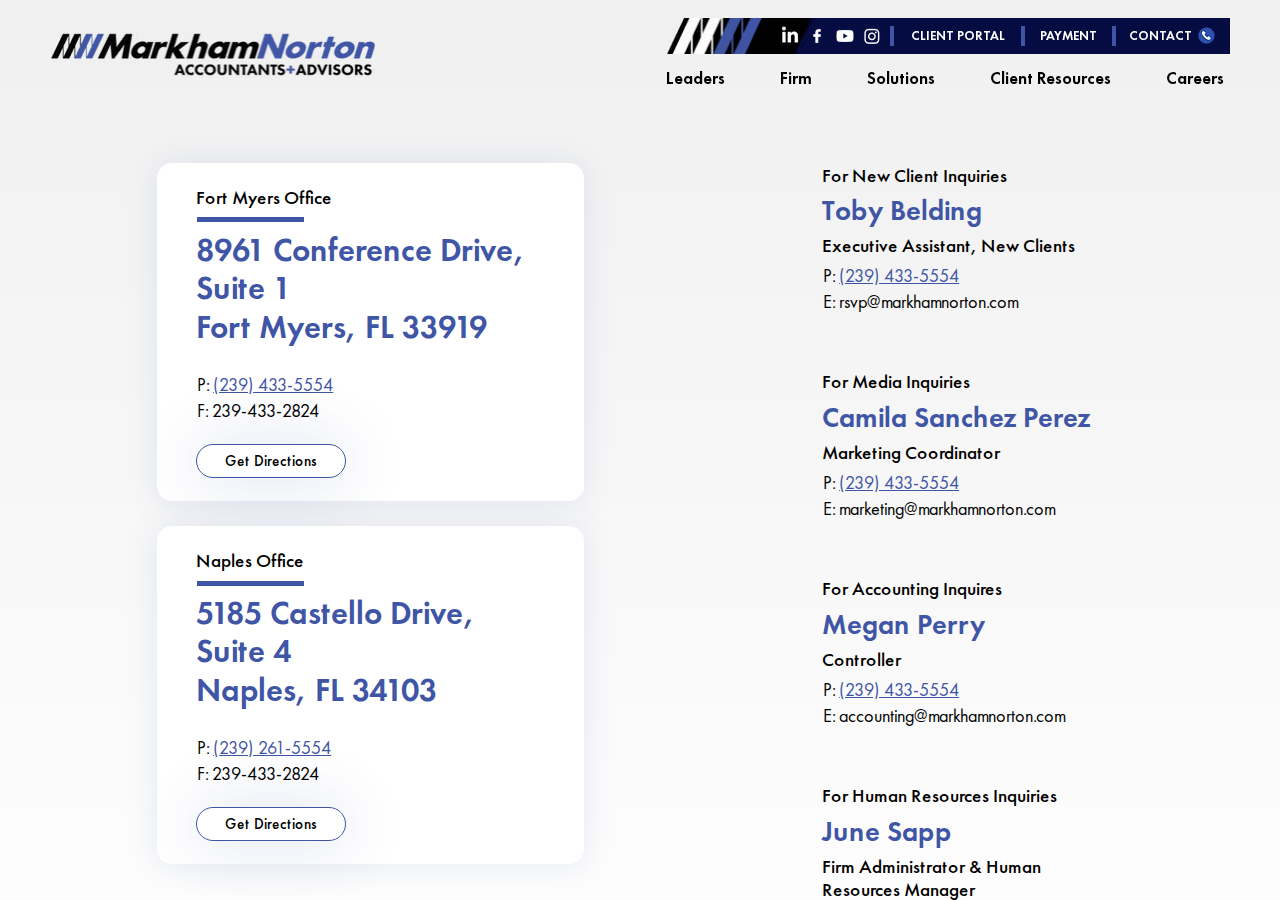Screen dimensions: 1280x900
Task: Click 'Marketing Coordinator' title
Action: click(x=911, y=453)
